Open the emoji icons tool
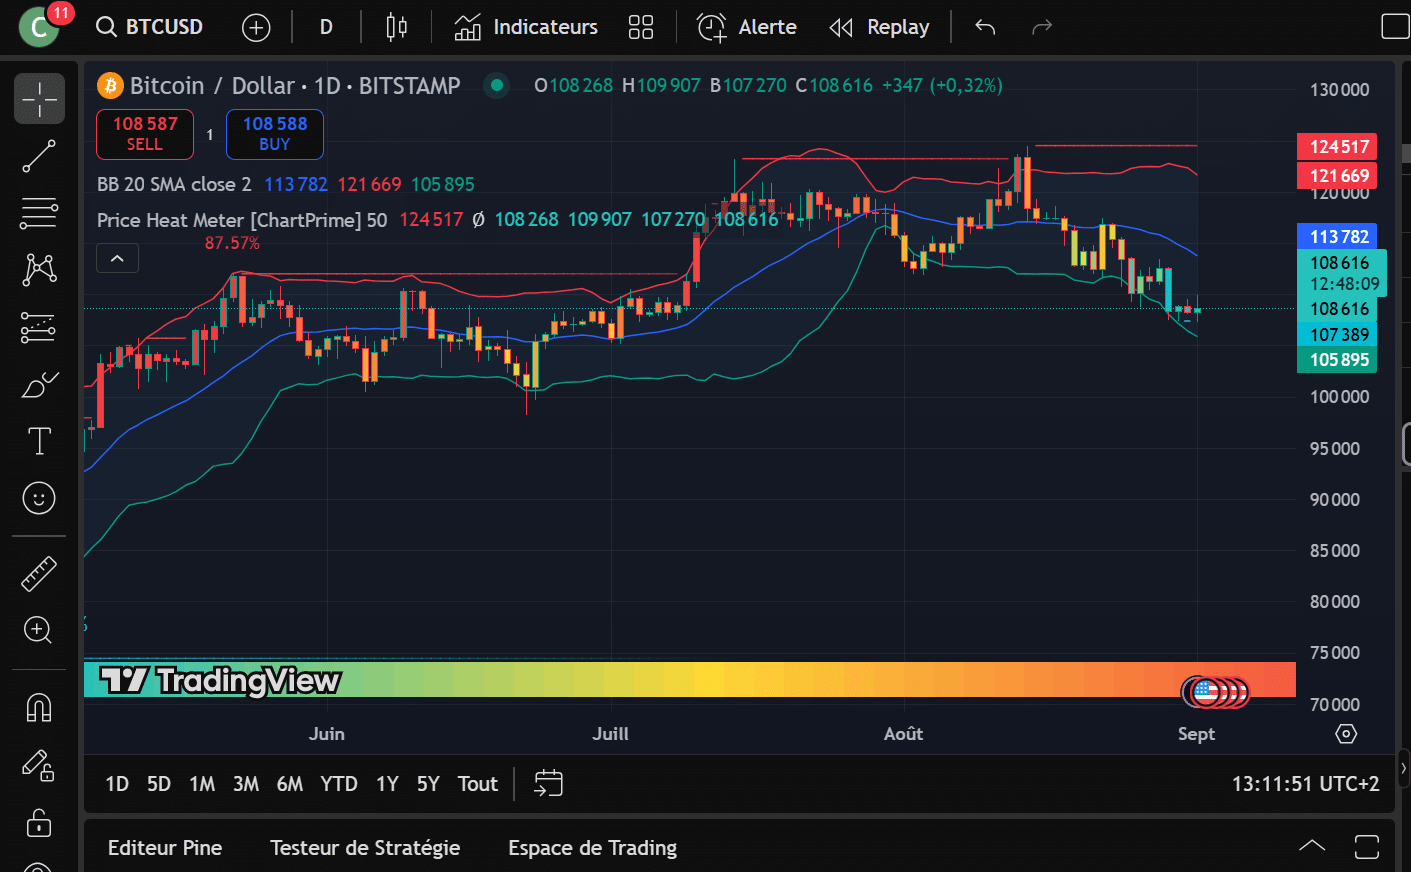Screen dimensions: 1411x872 [39, 498]
